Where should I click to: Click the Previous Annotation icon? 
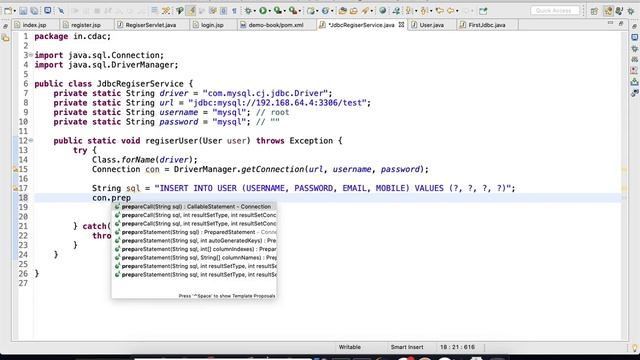pyautogui.click(x=424, y=11)
